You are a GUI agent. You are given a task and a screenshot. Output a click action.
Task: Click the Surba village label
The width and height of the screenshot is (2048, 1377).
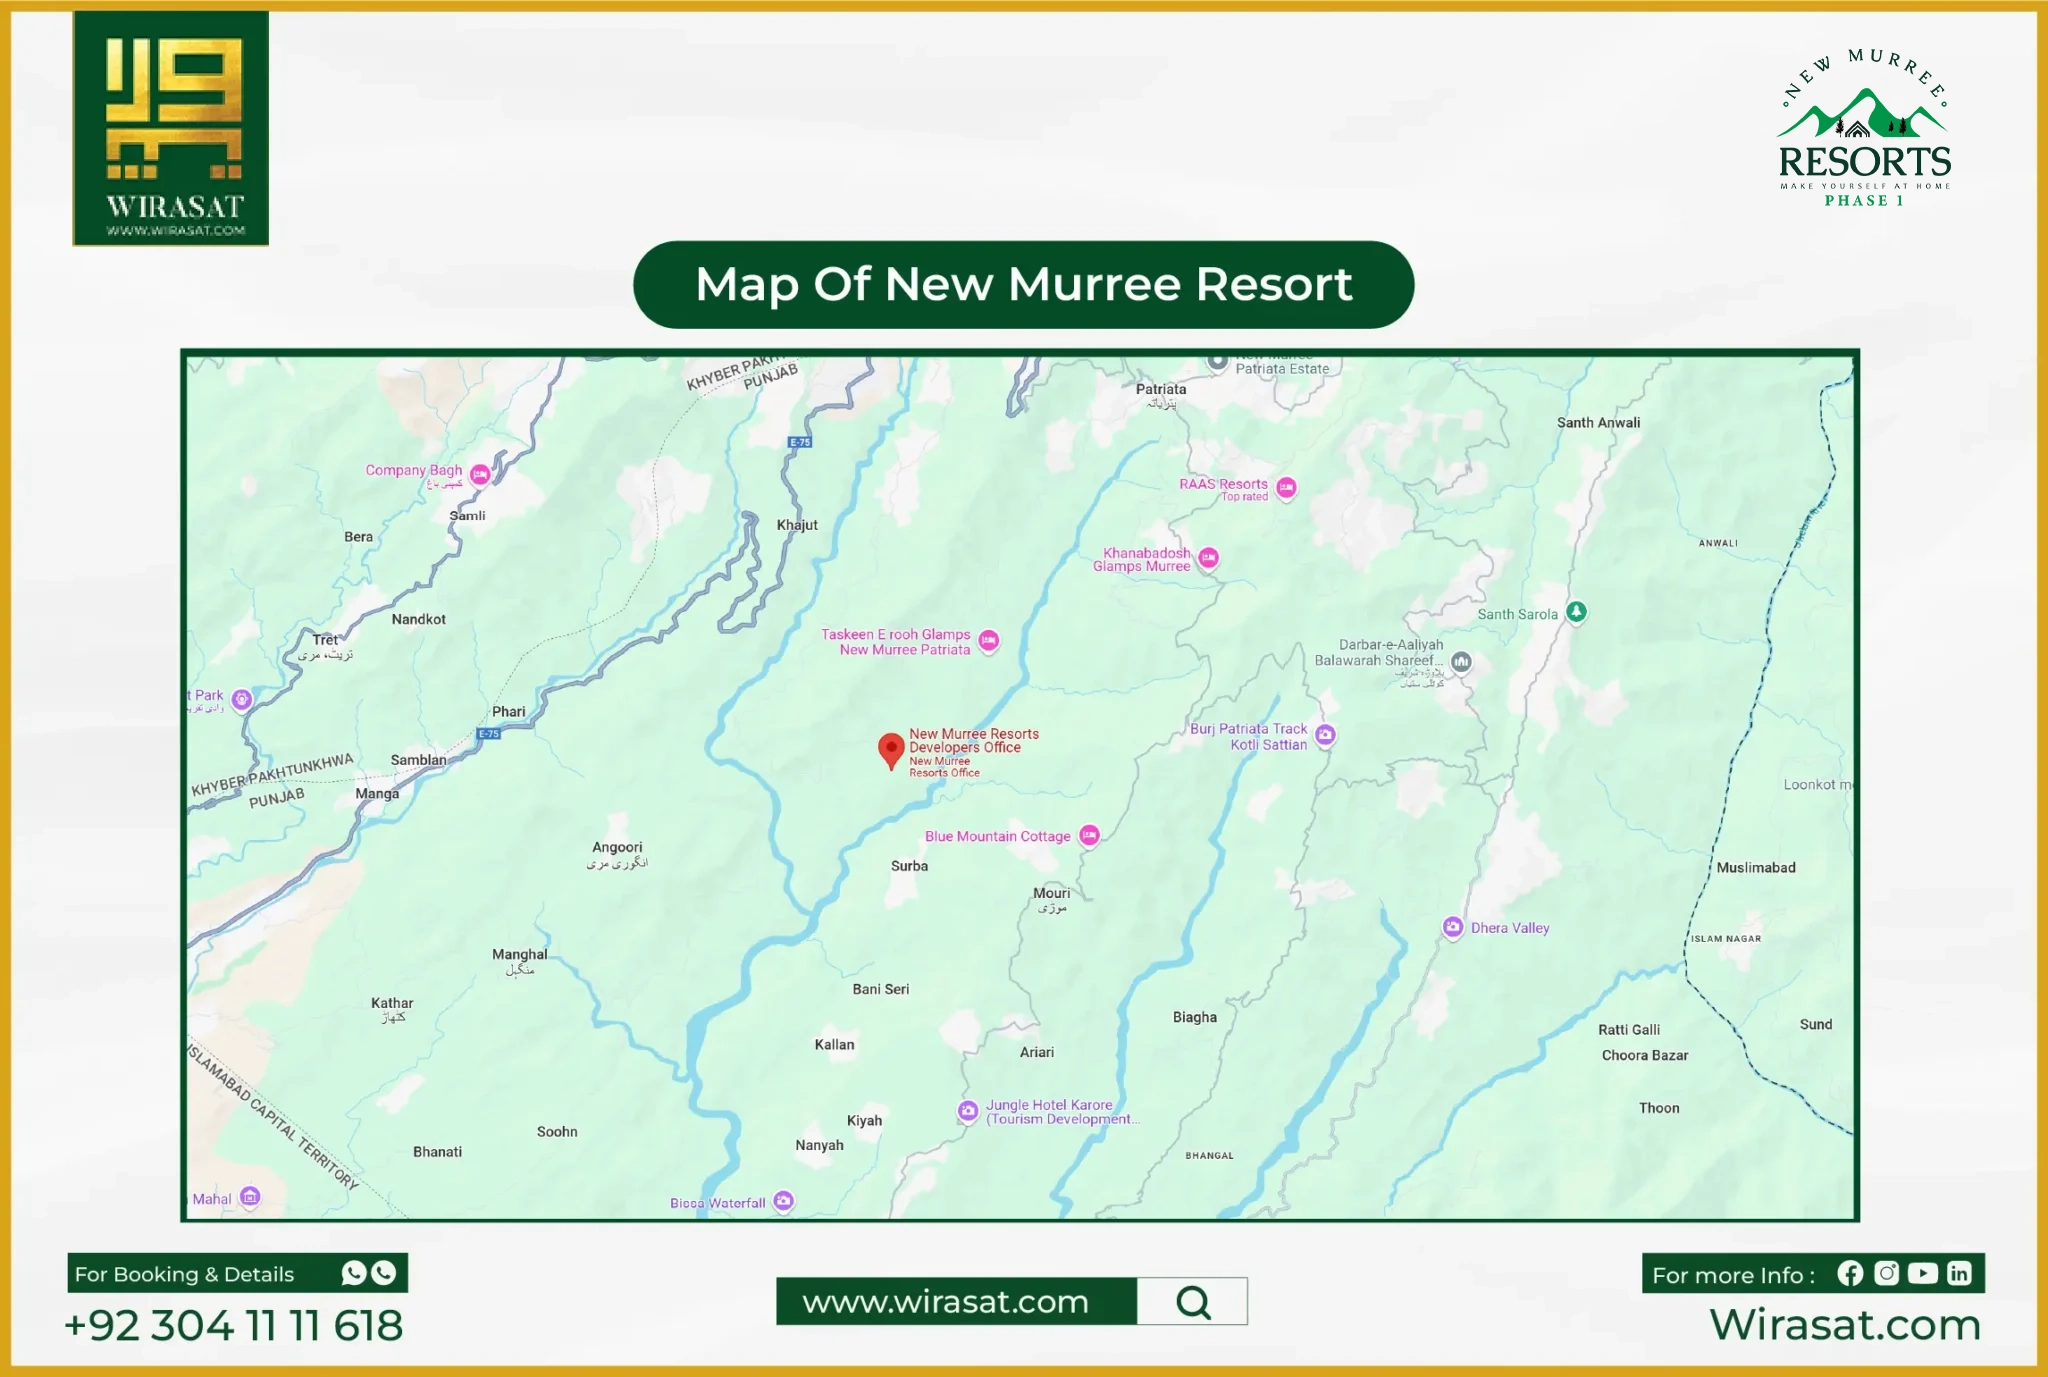point(909,866)
